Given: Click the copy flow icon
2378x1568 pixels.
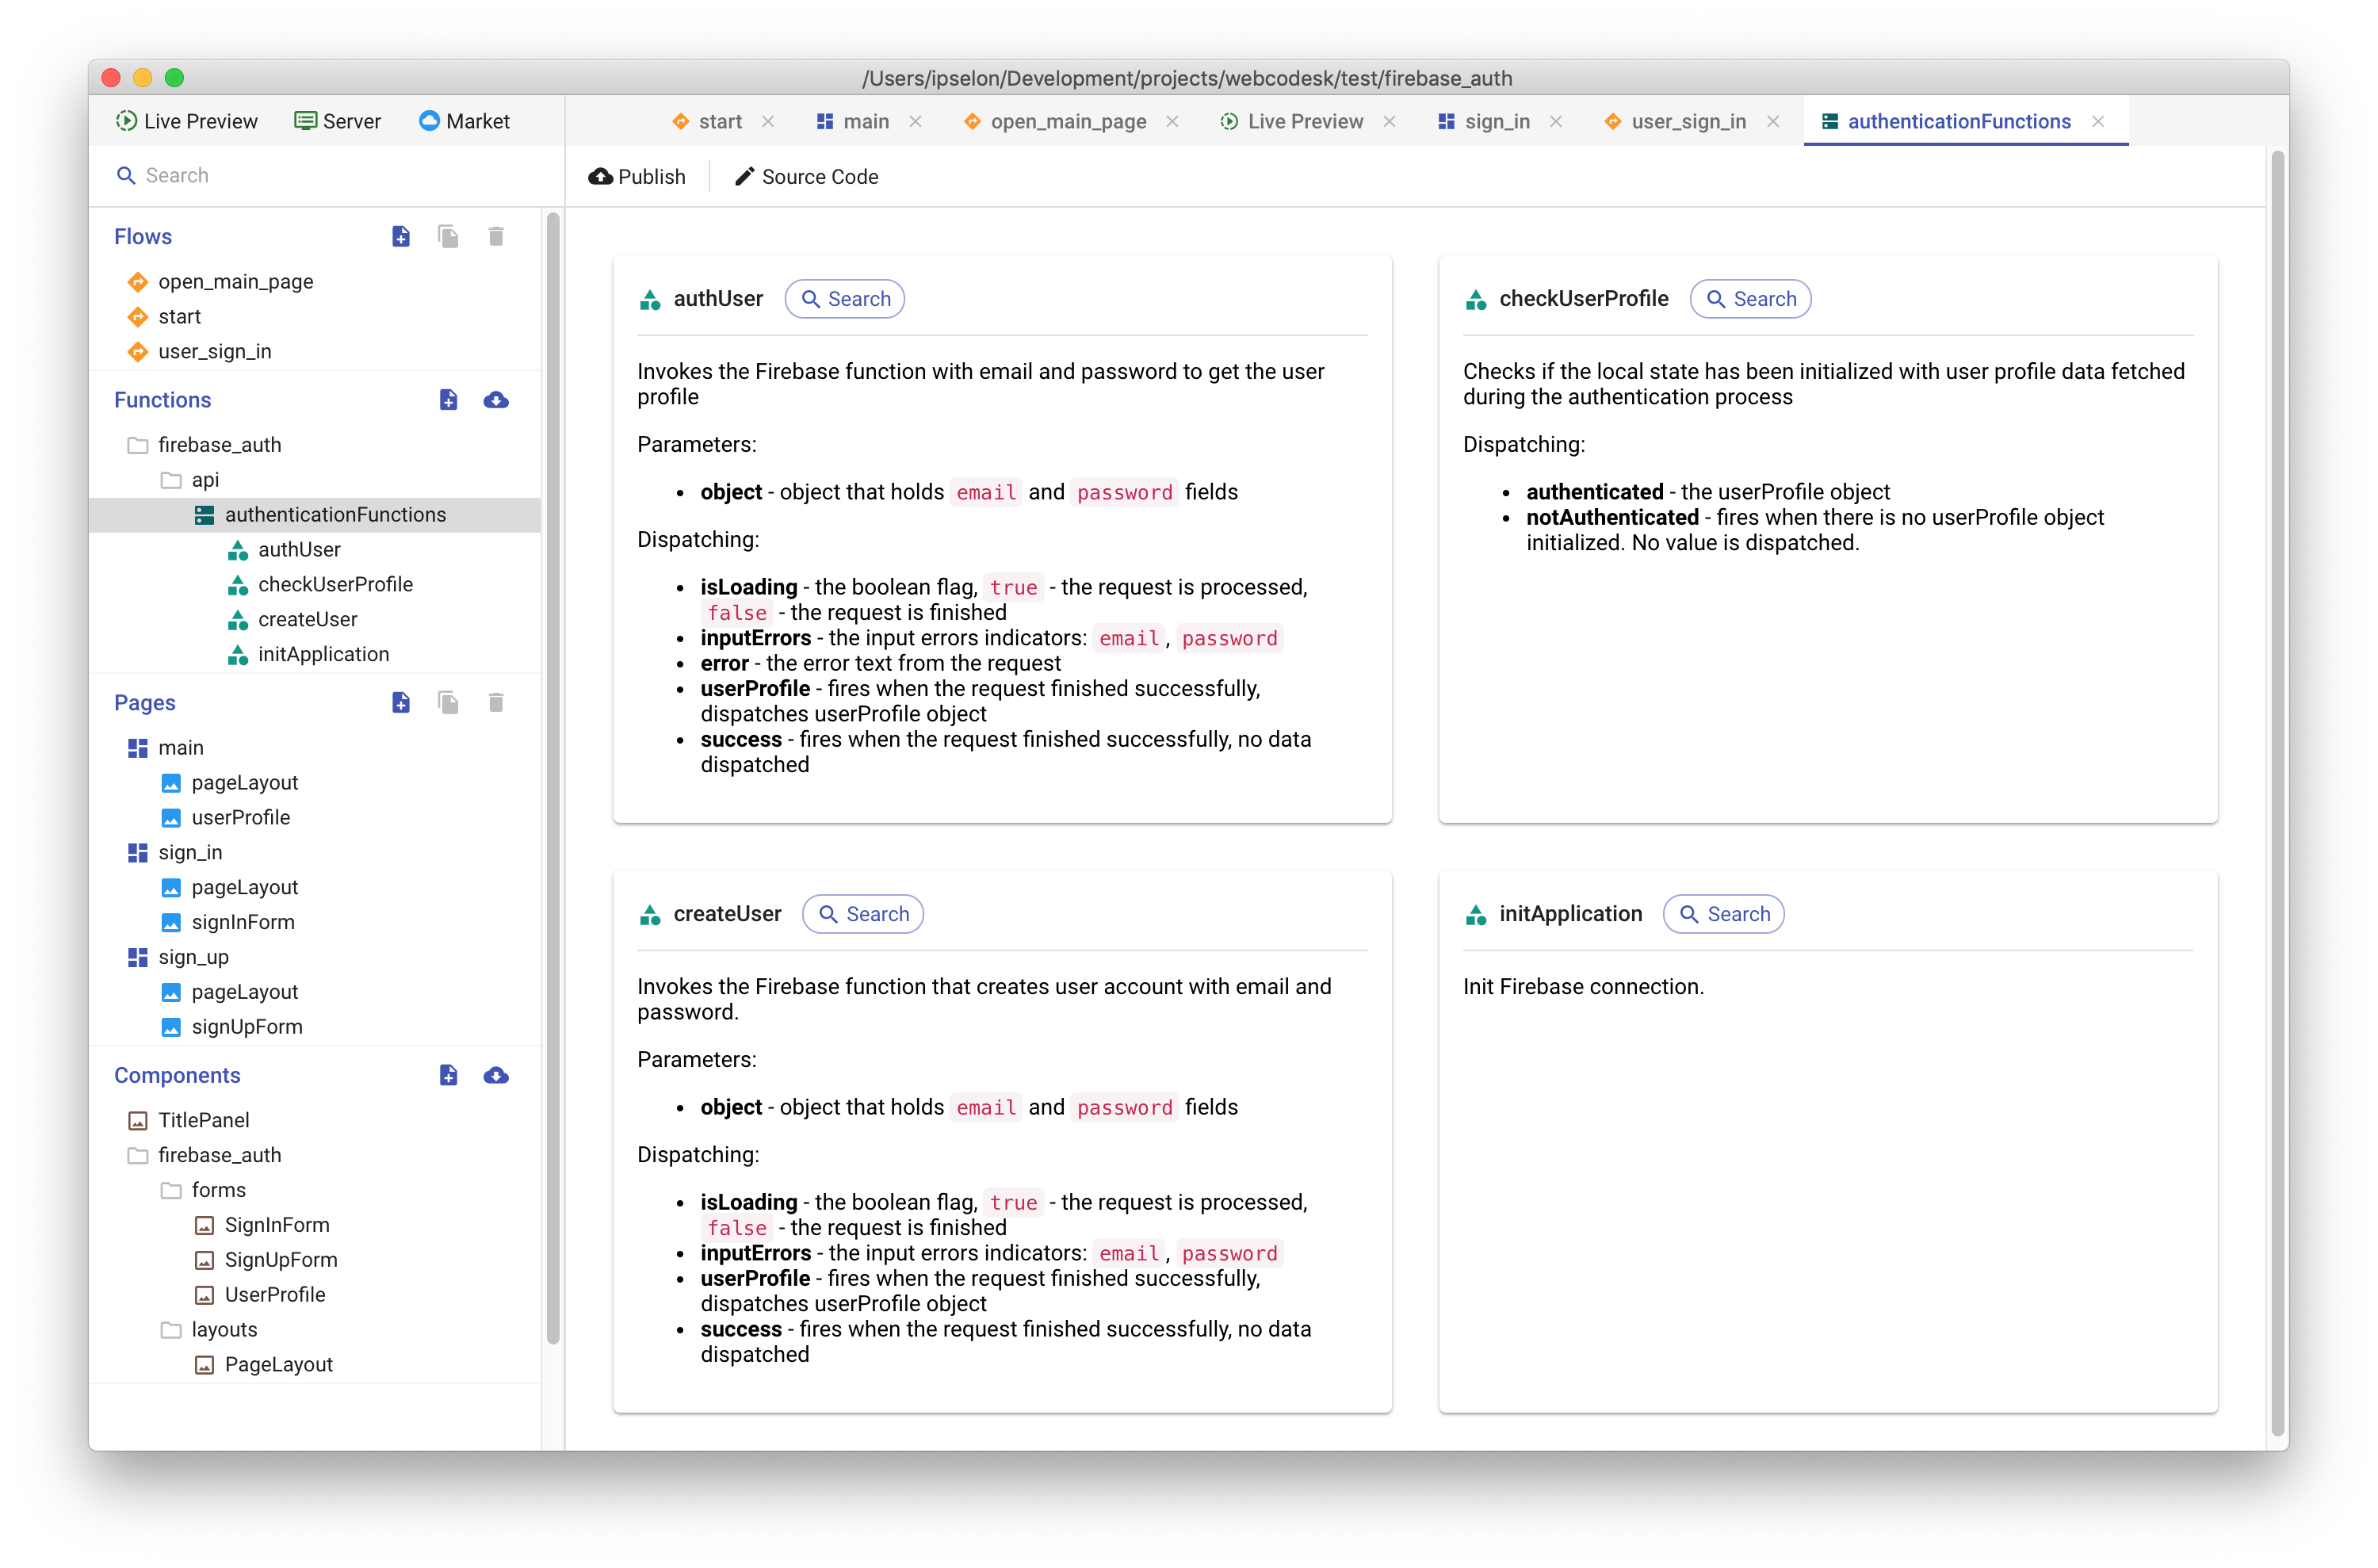Looking at the screenshot, I should point(448,236).
